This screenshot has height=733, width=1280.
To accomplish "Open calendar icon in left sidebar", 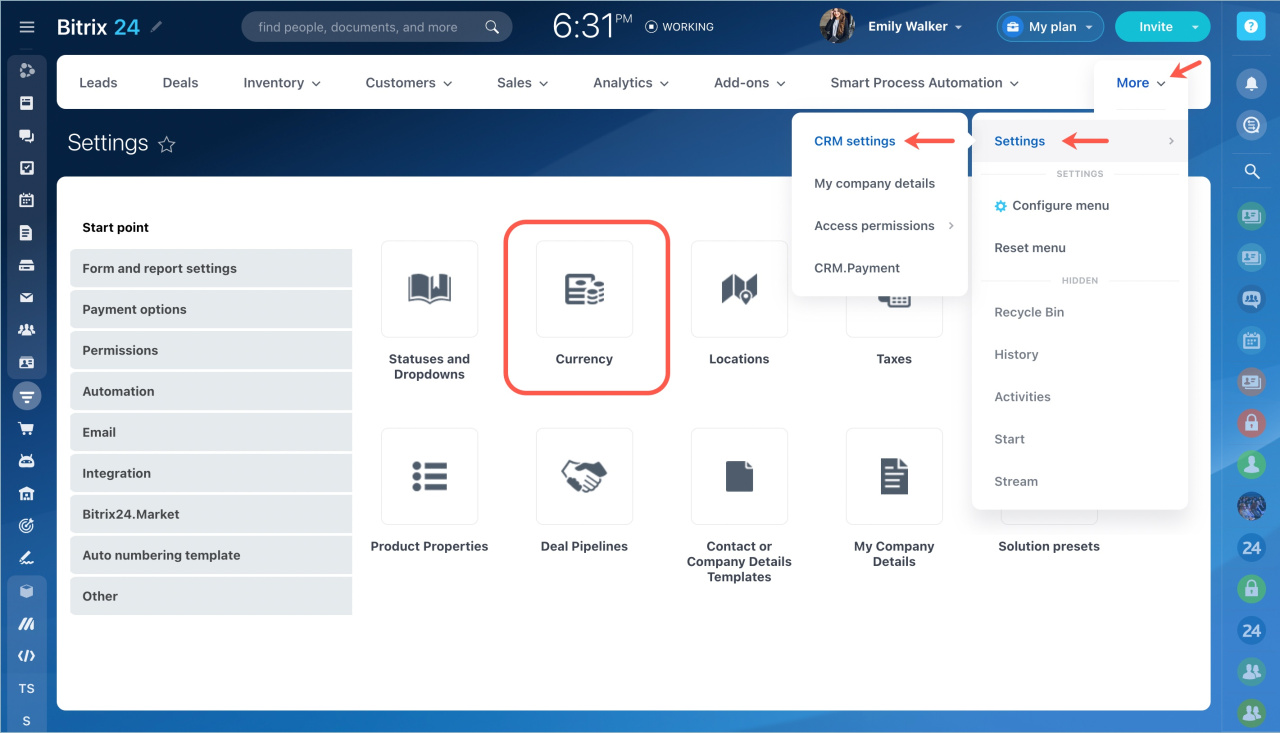I will tap(27, 200).
